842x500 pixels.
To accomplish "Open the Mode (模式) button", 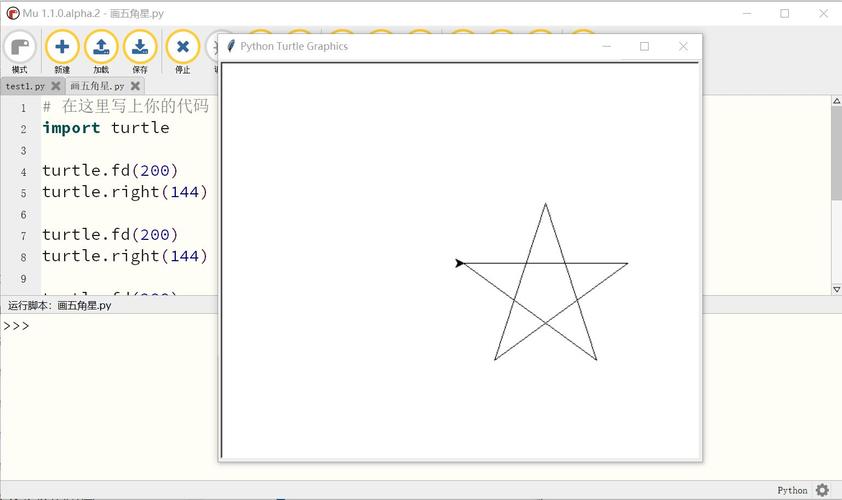I will pyautogui.click(x=20, y=52).
